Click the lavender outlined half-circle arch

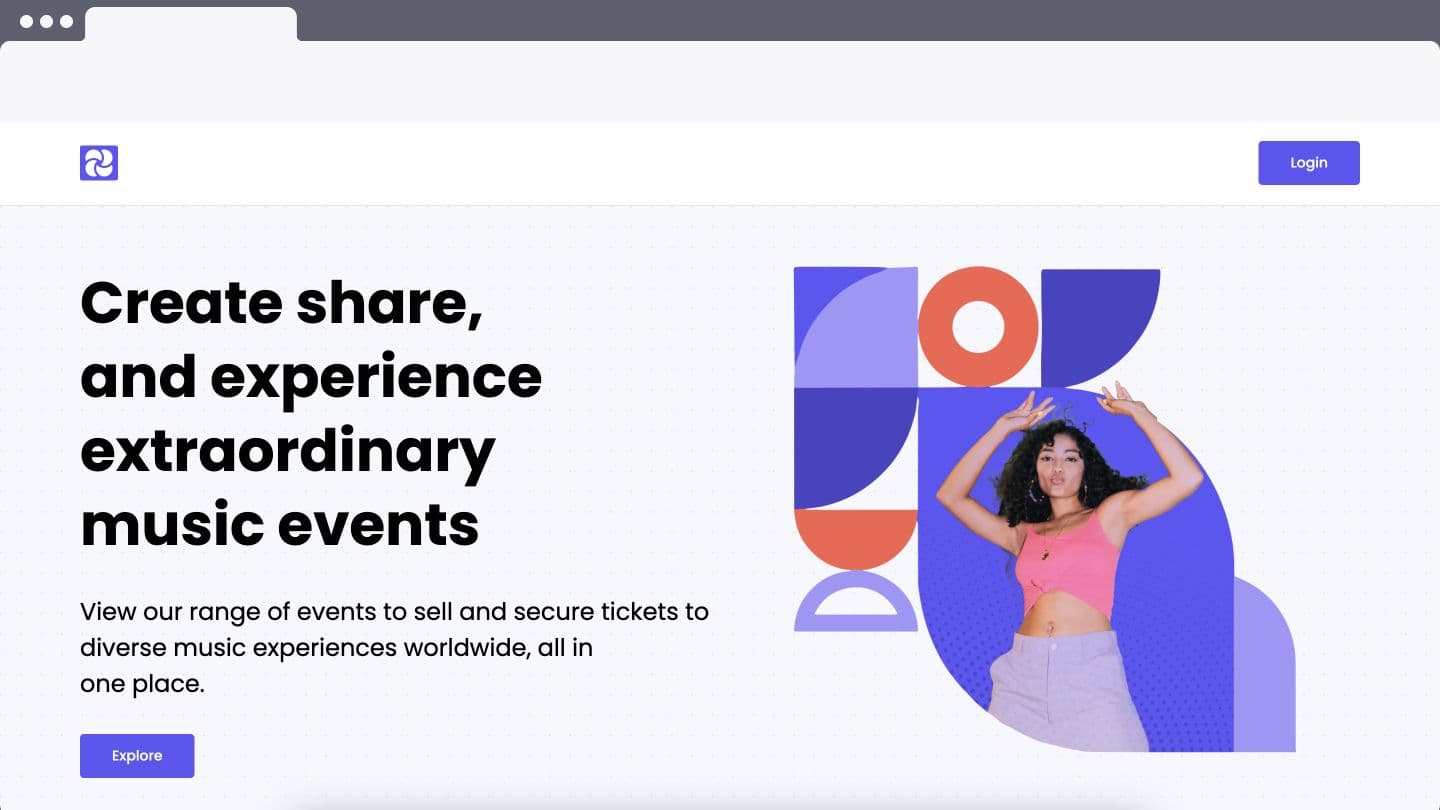[856, 602]
